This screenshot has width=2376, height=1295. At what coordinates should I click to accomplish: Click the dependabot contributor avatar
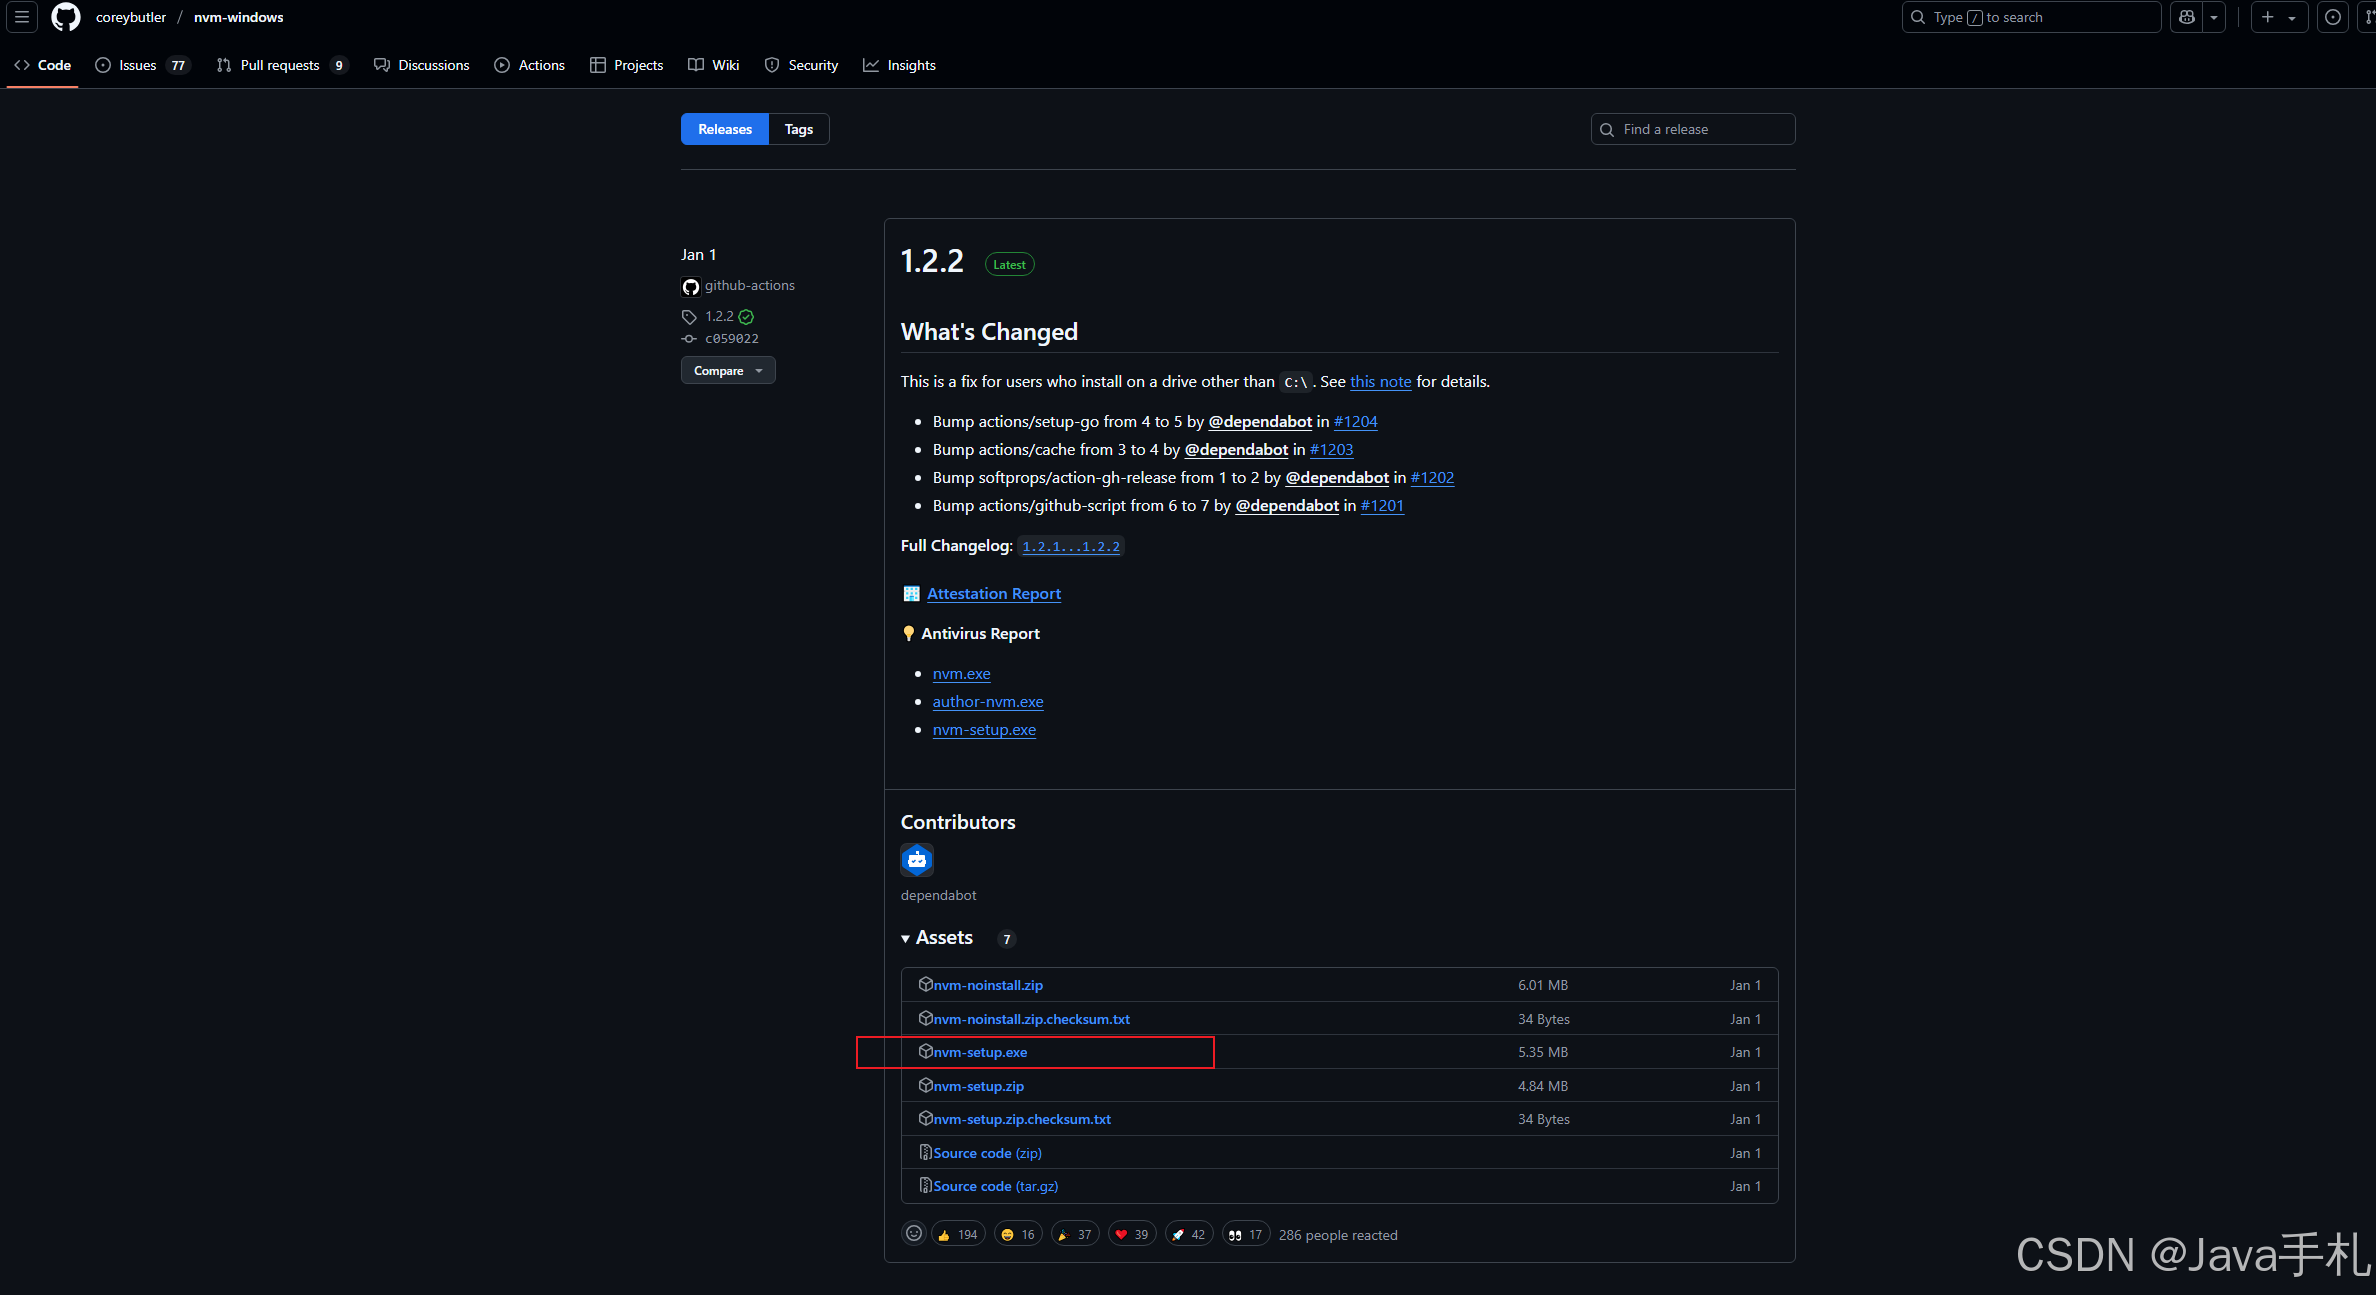tap(916, 859)
